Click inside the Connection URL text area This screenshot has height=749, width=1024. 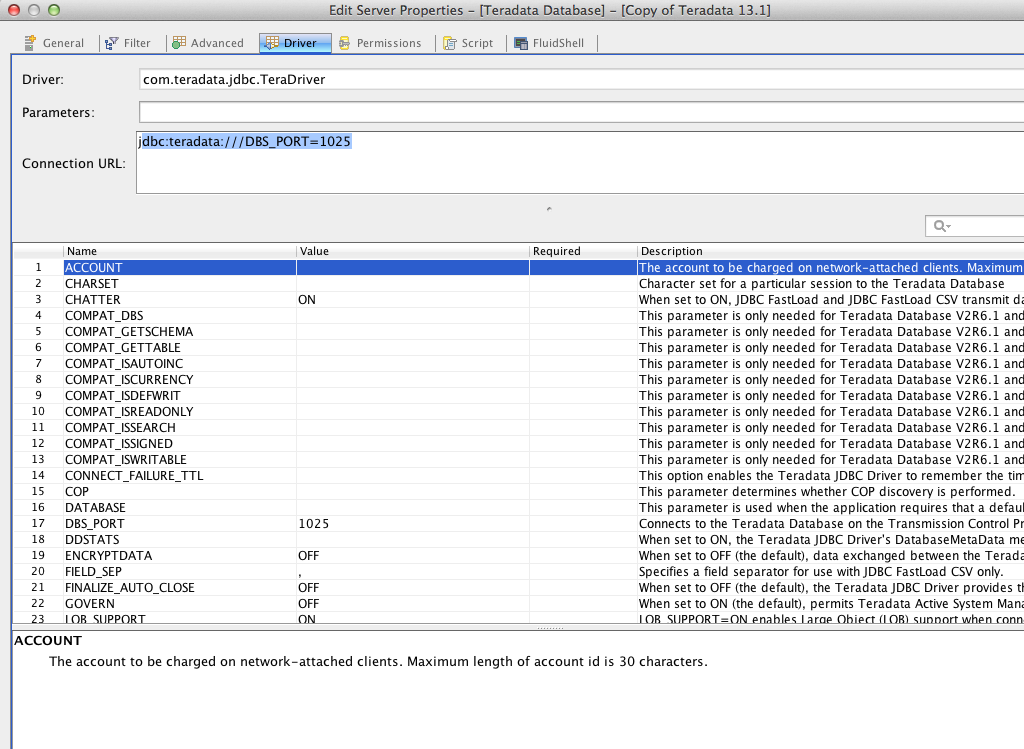[x=580, y=163]
